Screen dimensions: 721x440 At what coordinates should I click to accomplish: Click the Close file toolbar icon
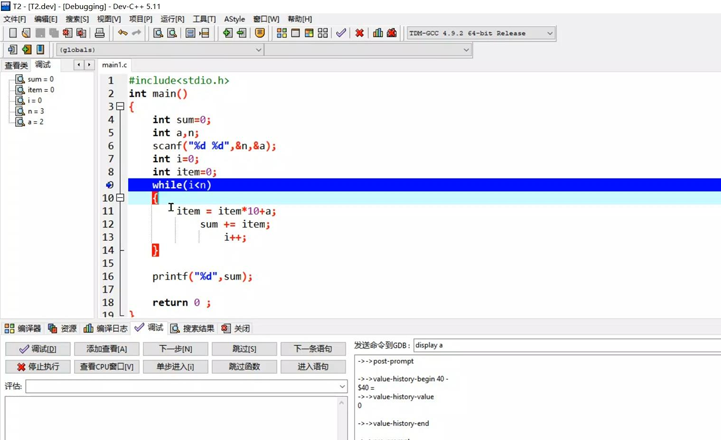click(68, 33)
